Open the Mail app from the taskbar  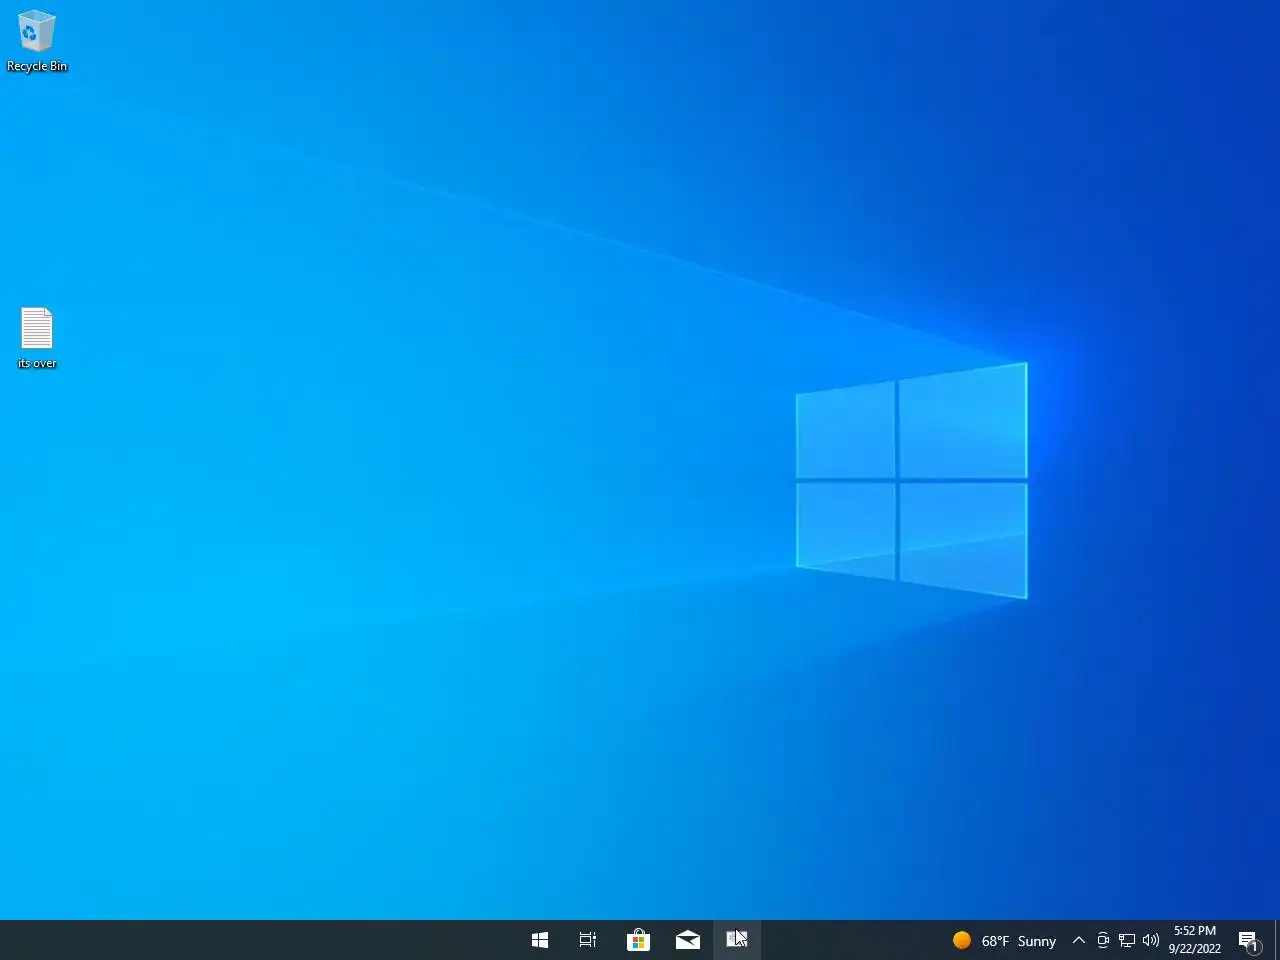tap(688, 940)
